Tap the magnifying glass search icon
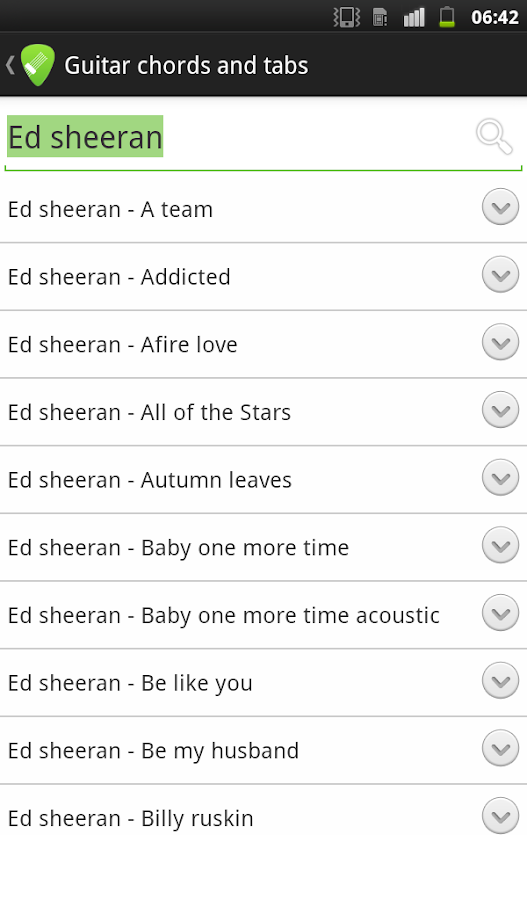This screenshot has height=900, width=527. pos(494,137)
